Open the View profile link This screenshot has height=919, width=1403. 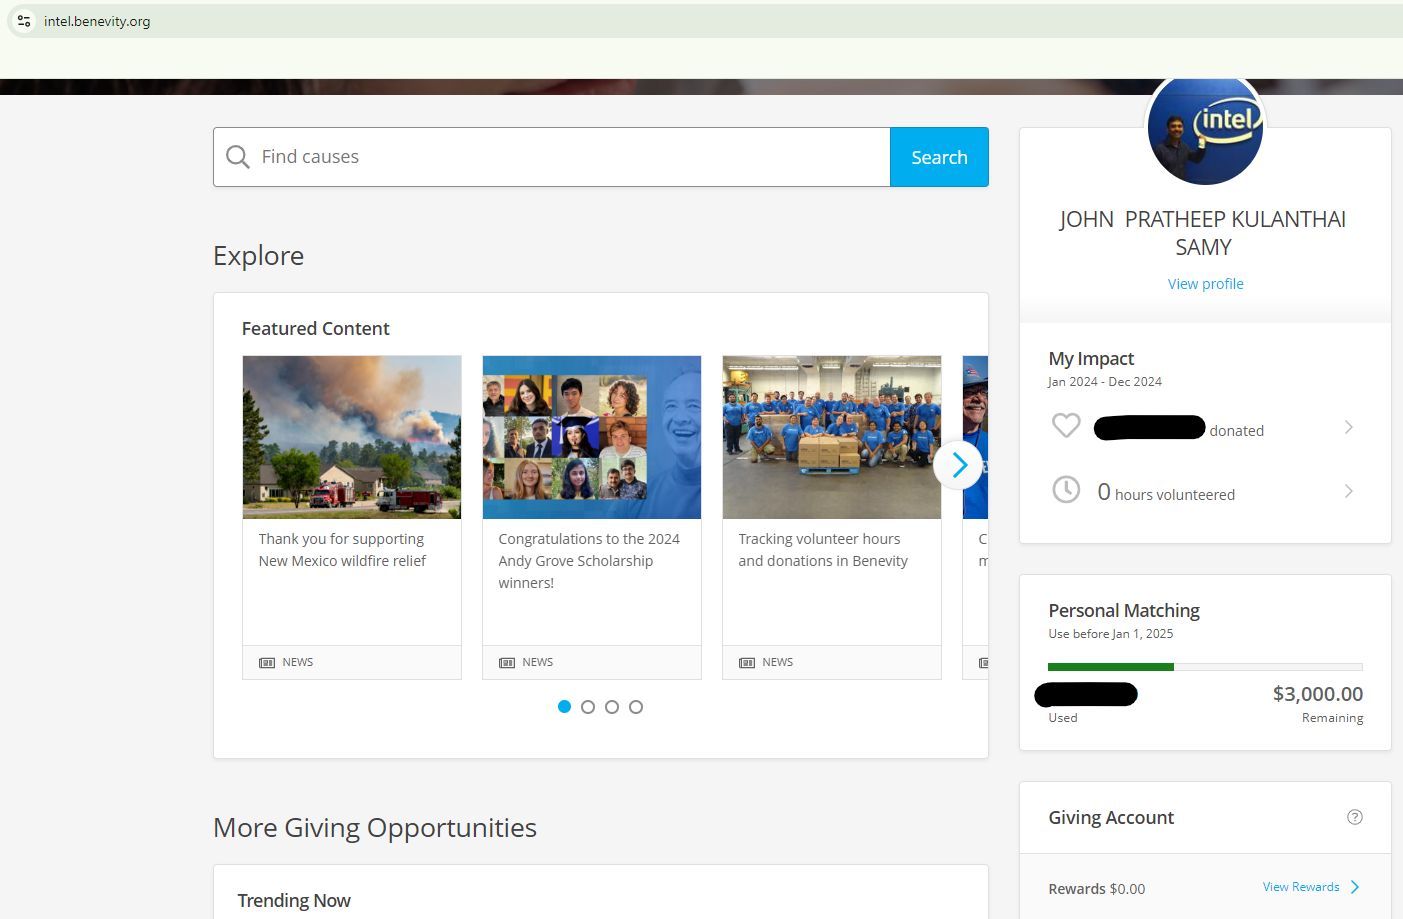1205,284
